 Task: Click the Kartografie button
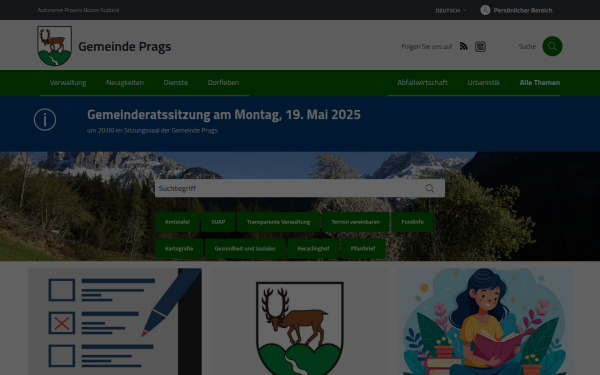(179, 249)
